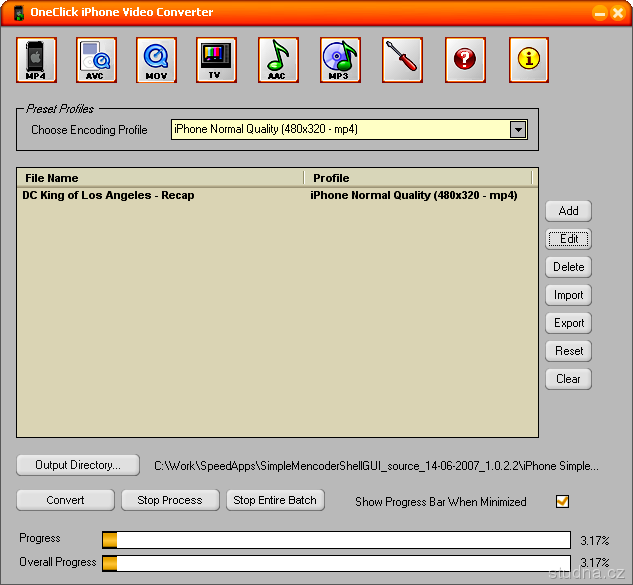Click the Reset button
The width and height of the screenshot is (633, 585).
(x=568, y=351)
